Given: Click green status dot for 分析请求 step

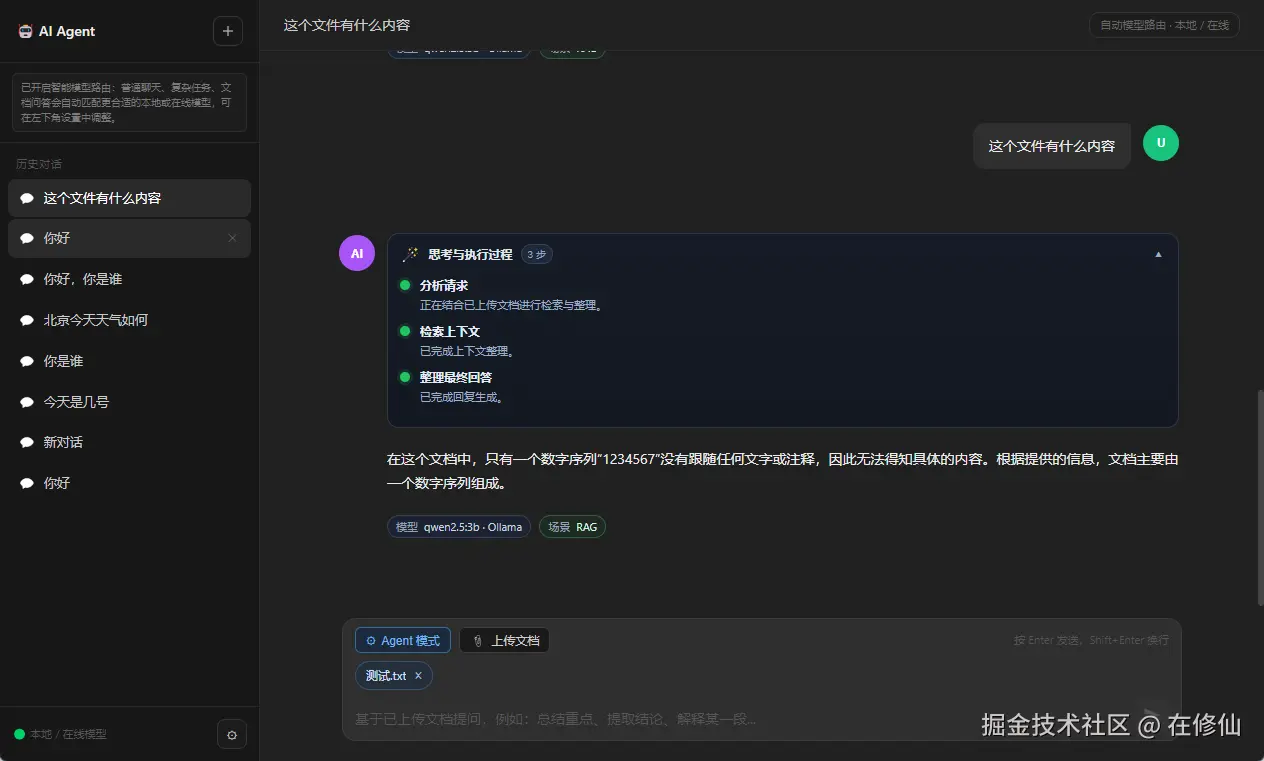Looking at the screenshot, I should pos(405,285).
